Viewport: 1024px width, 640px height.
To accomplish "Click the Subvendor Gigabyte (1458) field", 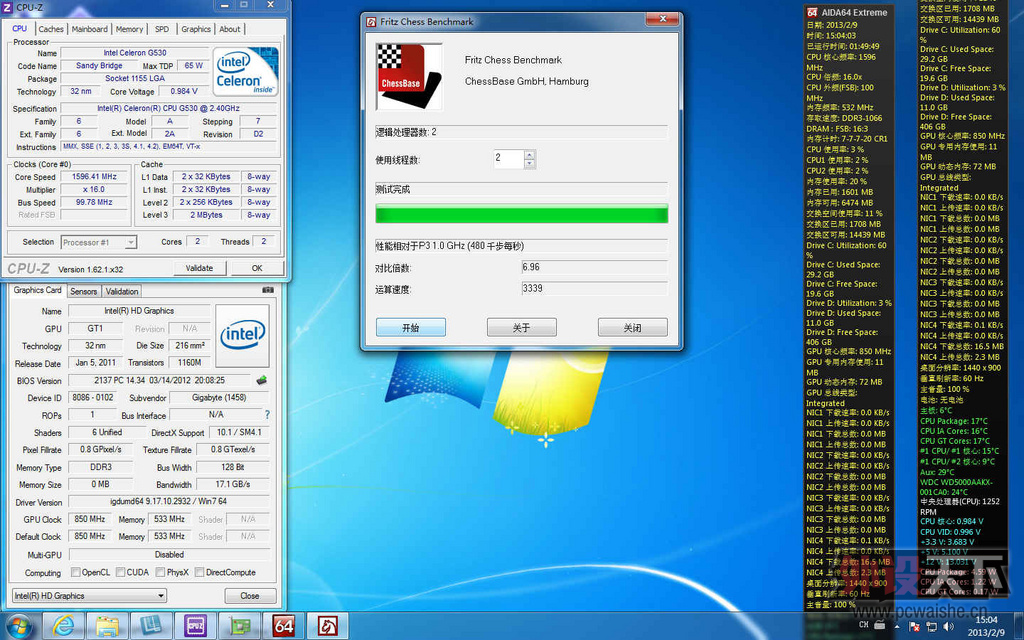I will point(219,397).
